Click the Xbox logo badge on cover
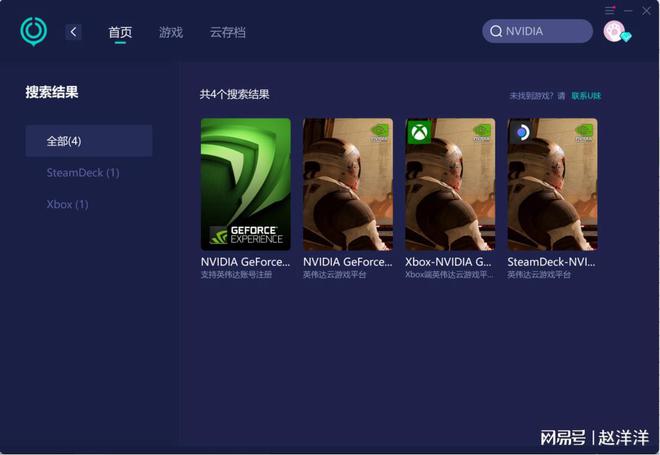660x455 pixels. tap(419, 132)
